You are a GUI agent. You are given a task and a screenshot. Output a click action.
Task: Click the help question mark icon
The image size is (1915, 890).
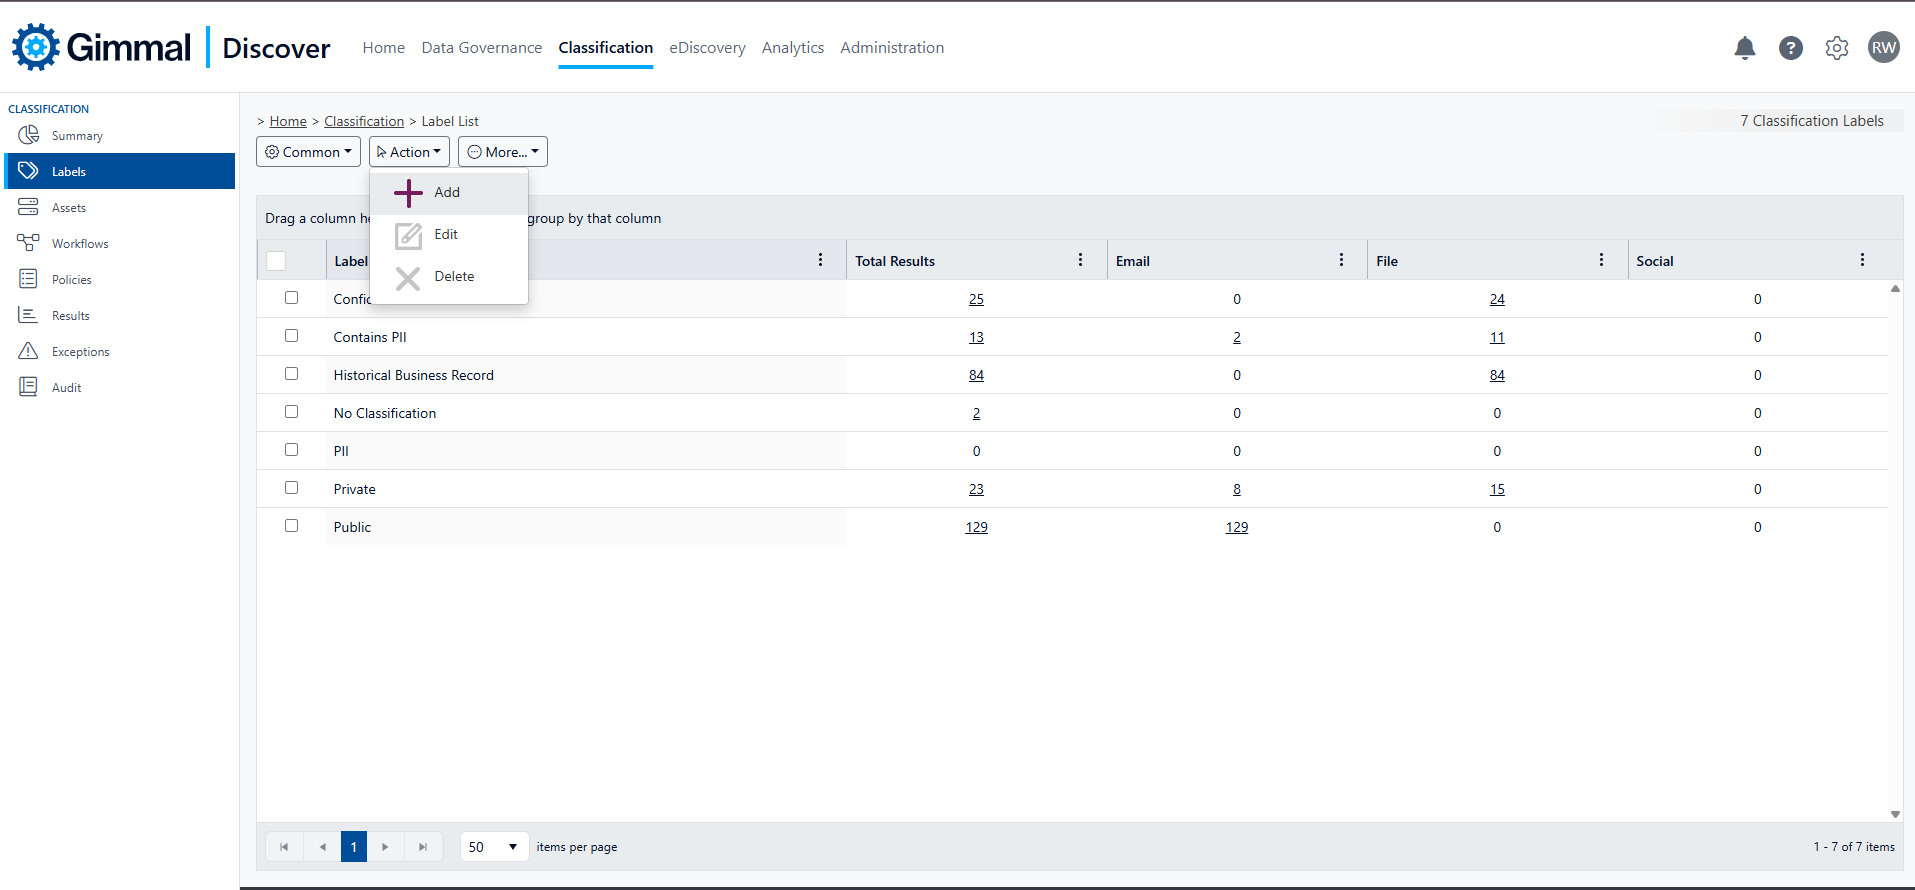tap(1790, 48)
